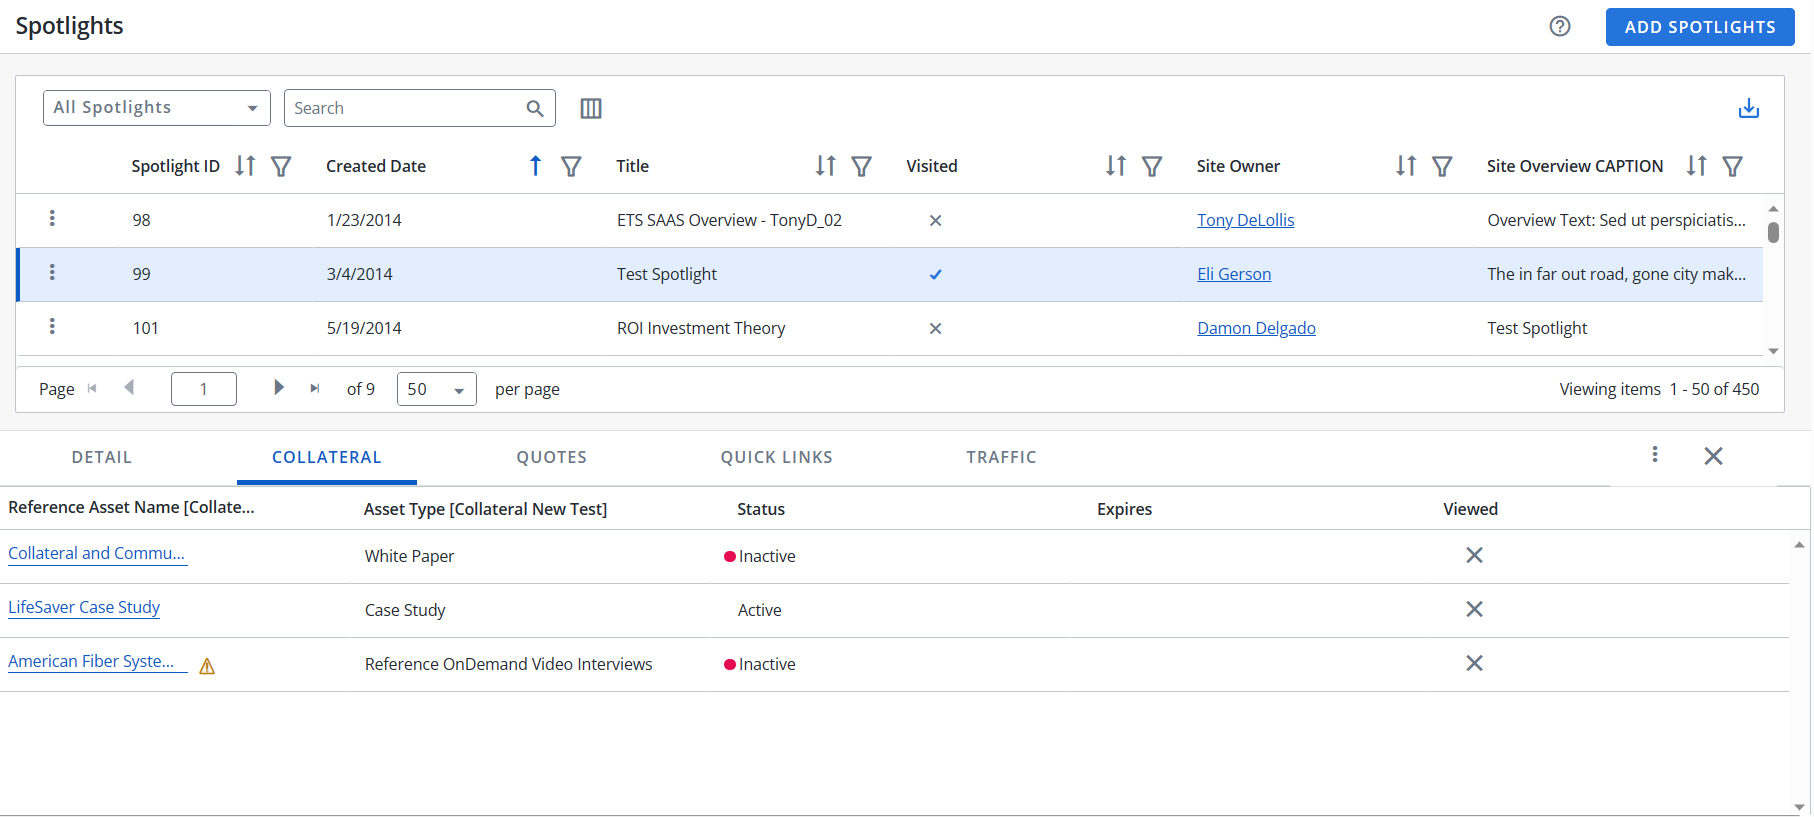1814x817 pixels.
Task: Click Visited checkmark for Test Spotlight
Action: tap(935, 274)
